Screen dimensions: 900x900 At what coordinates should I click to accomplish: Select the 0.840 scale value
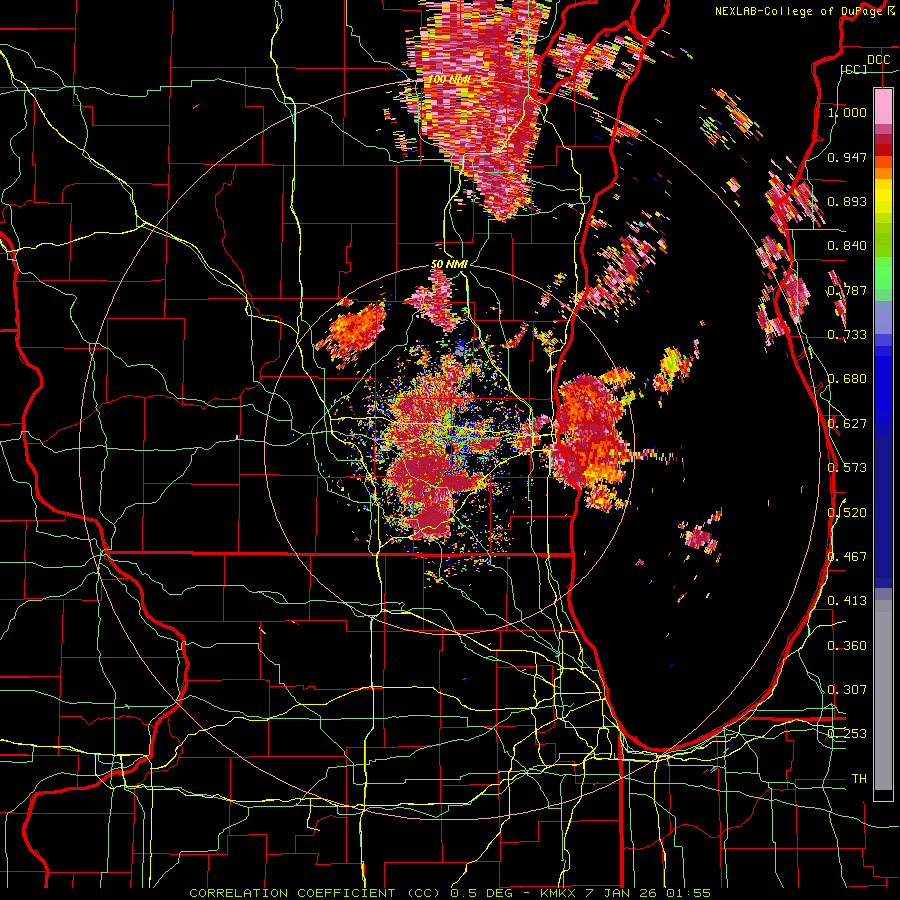click(x=847, y=246)
